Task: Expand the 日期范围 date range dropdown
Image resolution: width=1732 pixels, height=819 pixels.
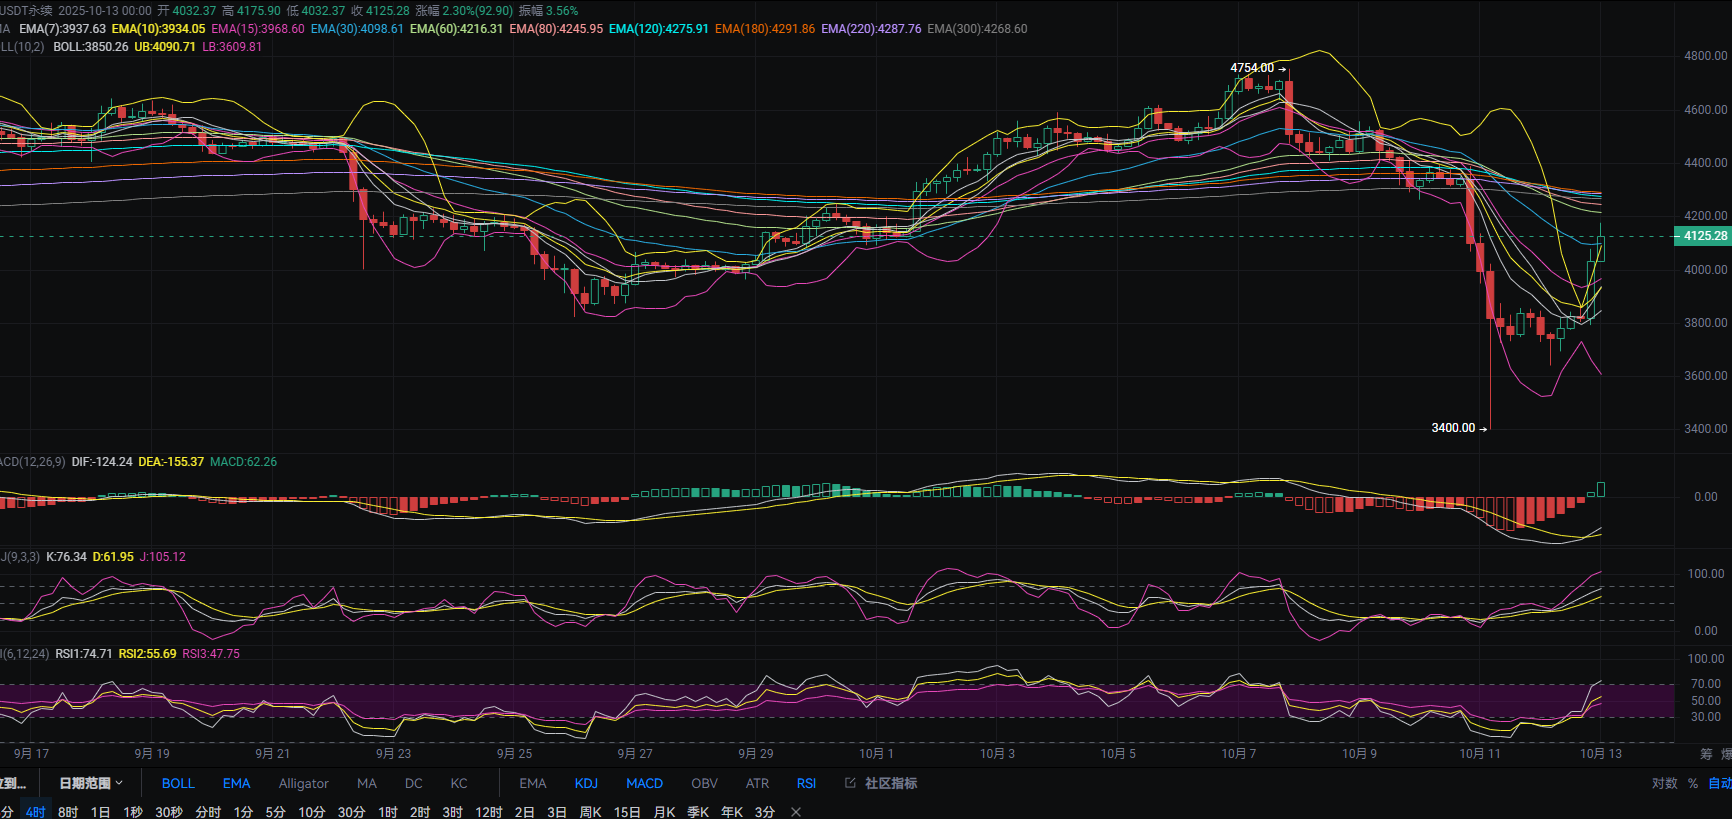Action: 90,783
